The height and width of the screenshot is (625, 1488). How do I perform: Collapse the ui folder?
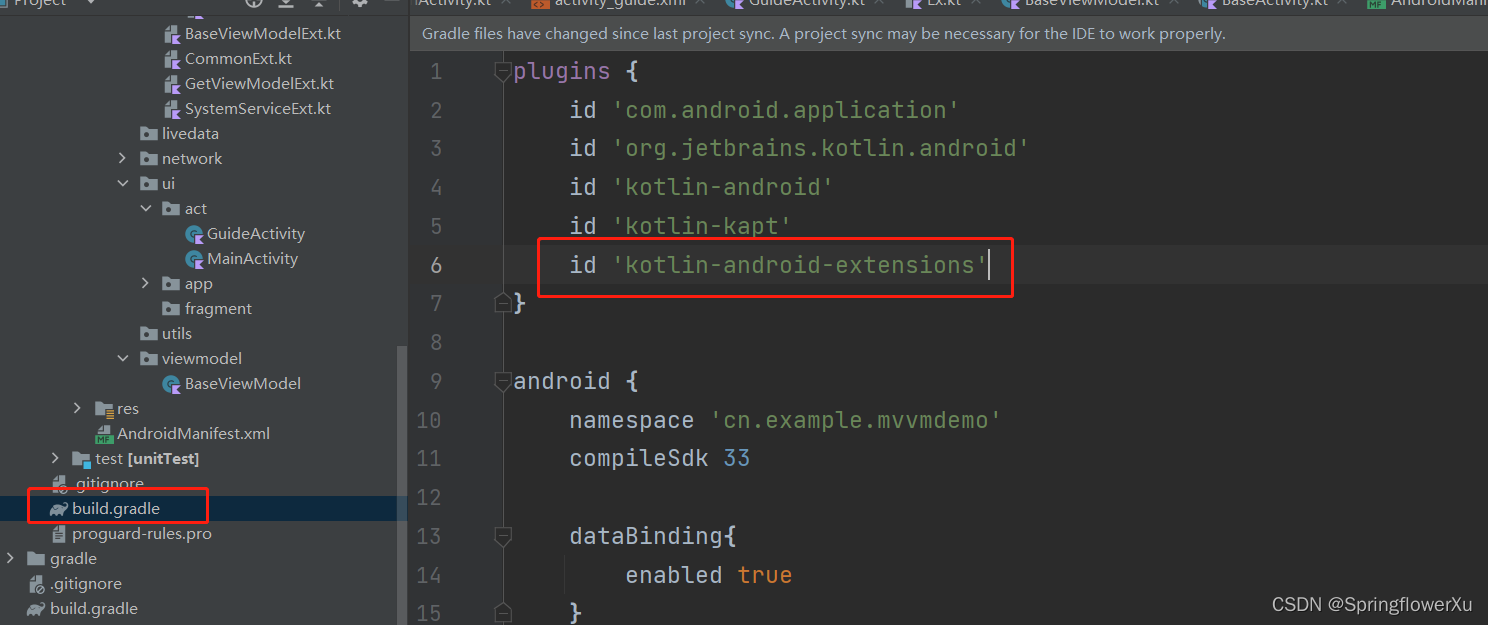(x=122, y=184)
